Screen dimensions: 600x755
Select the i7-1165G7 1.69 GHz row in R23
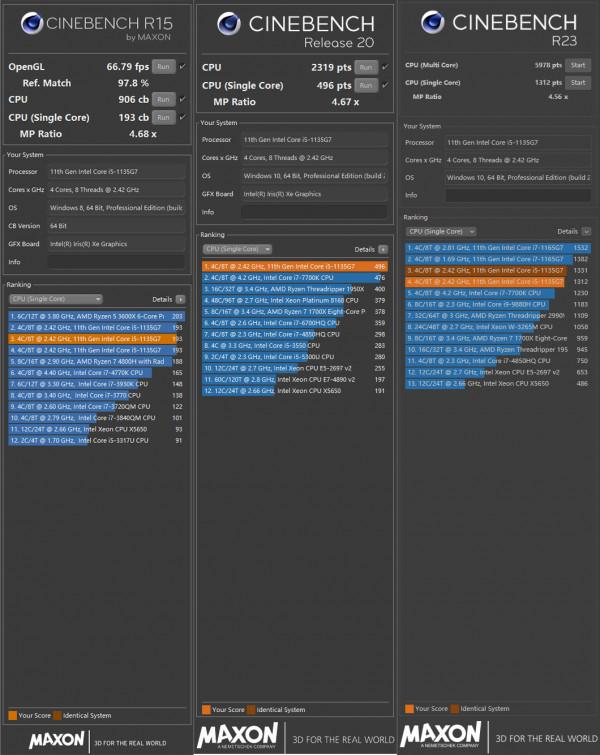[x=498, y=259]
